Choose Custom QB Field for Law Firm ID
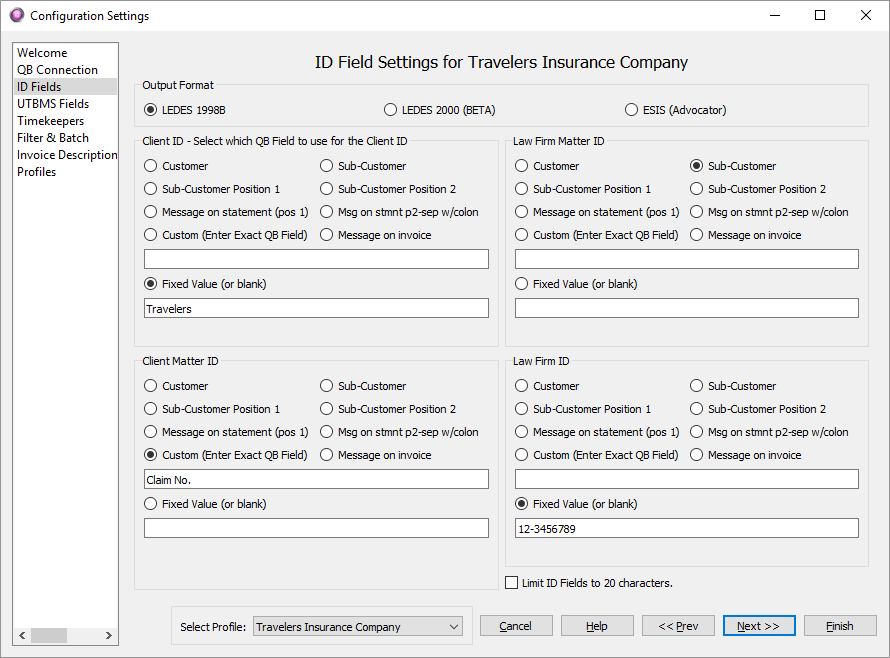 (597, 455)
